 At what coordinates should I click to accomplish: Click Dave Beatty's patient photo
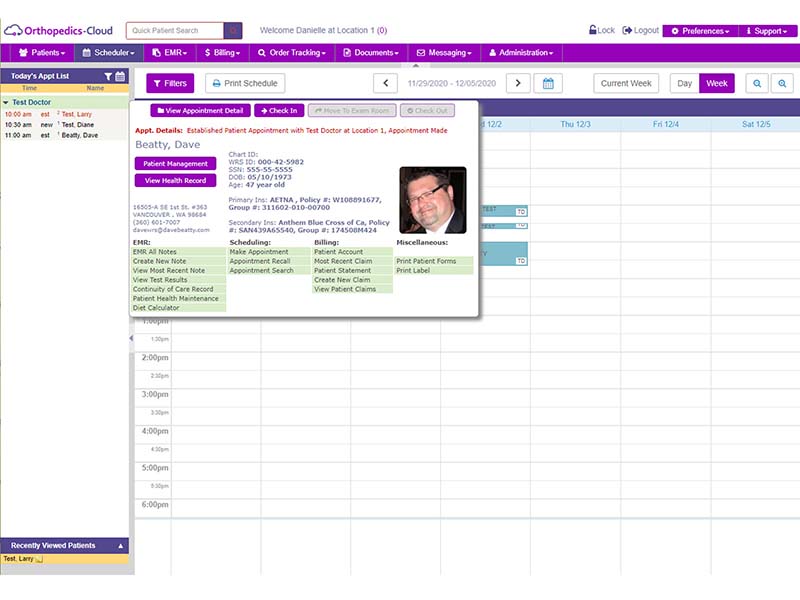point(433,200)
